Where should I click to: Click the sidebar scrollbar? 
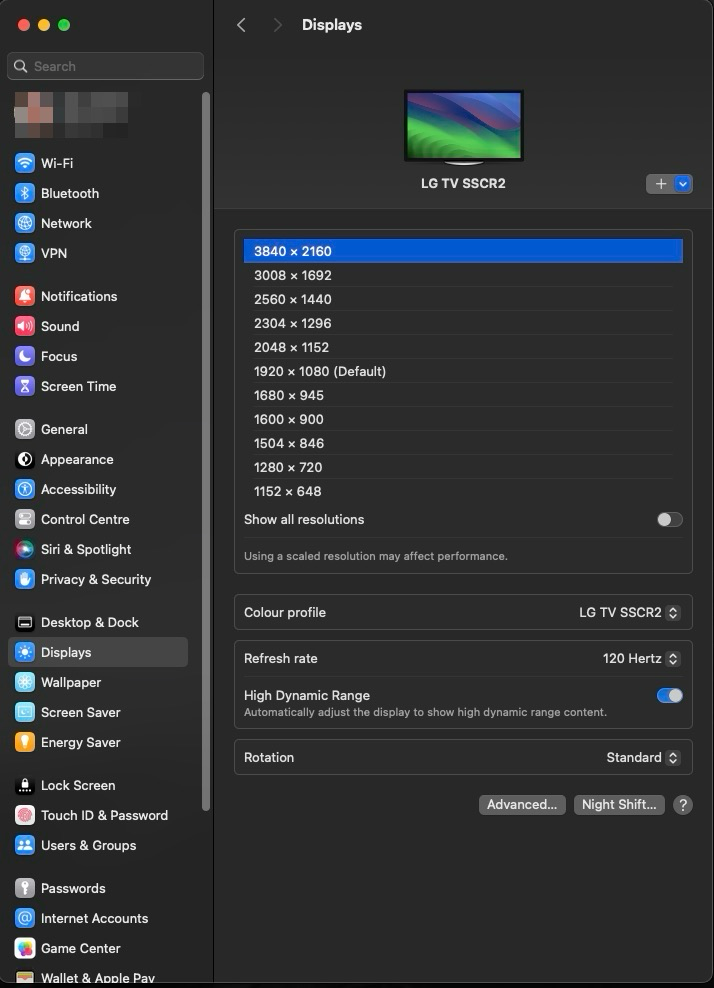205,451
